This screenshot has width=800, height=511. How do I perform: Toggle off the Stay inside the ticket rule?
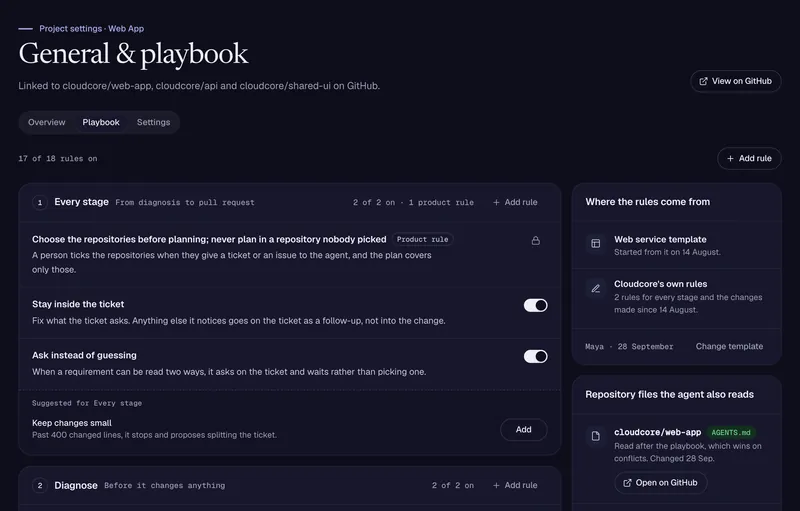coord(535,305)
